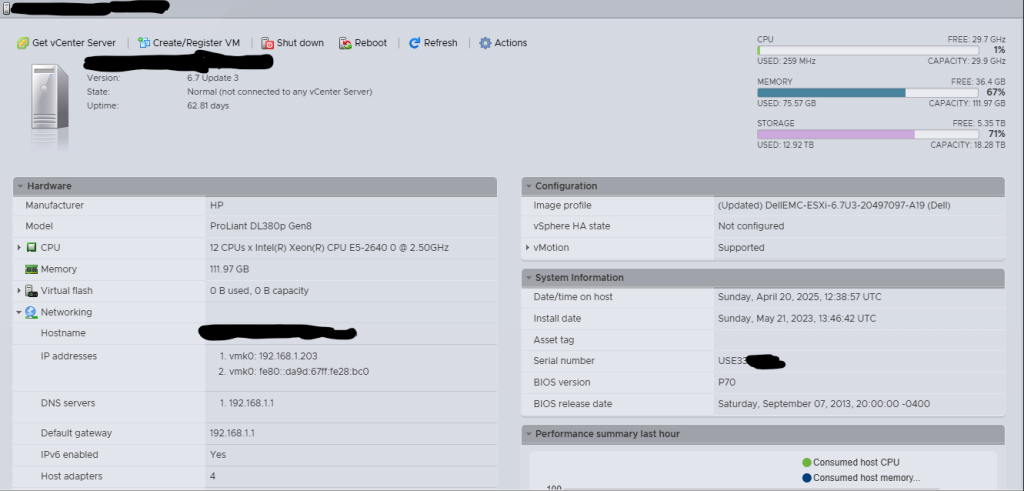Viewport: 1024px width, 491px height.
Task: Click version text 6.7 Update 3
Action: pyautogui.click(x=213, y=78)
